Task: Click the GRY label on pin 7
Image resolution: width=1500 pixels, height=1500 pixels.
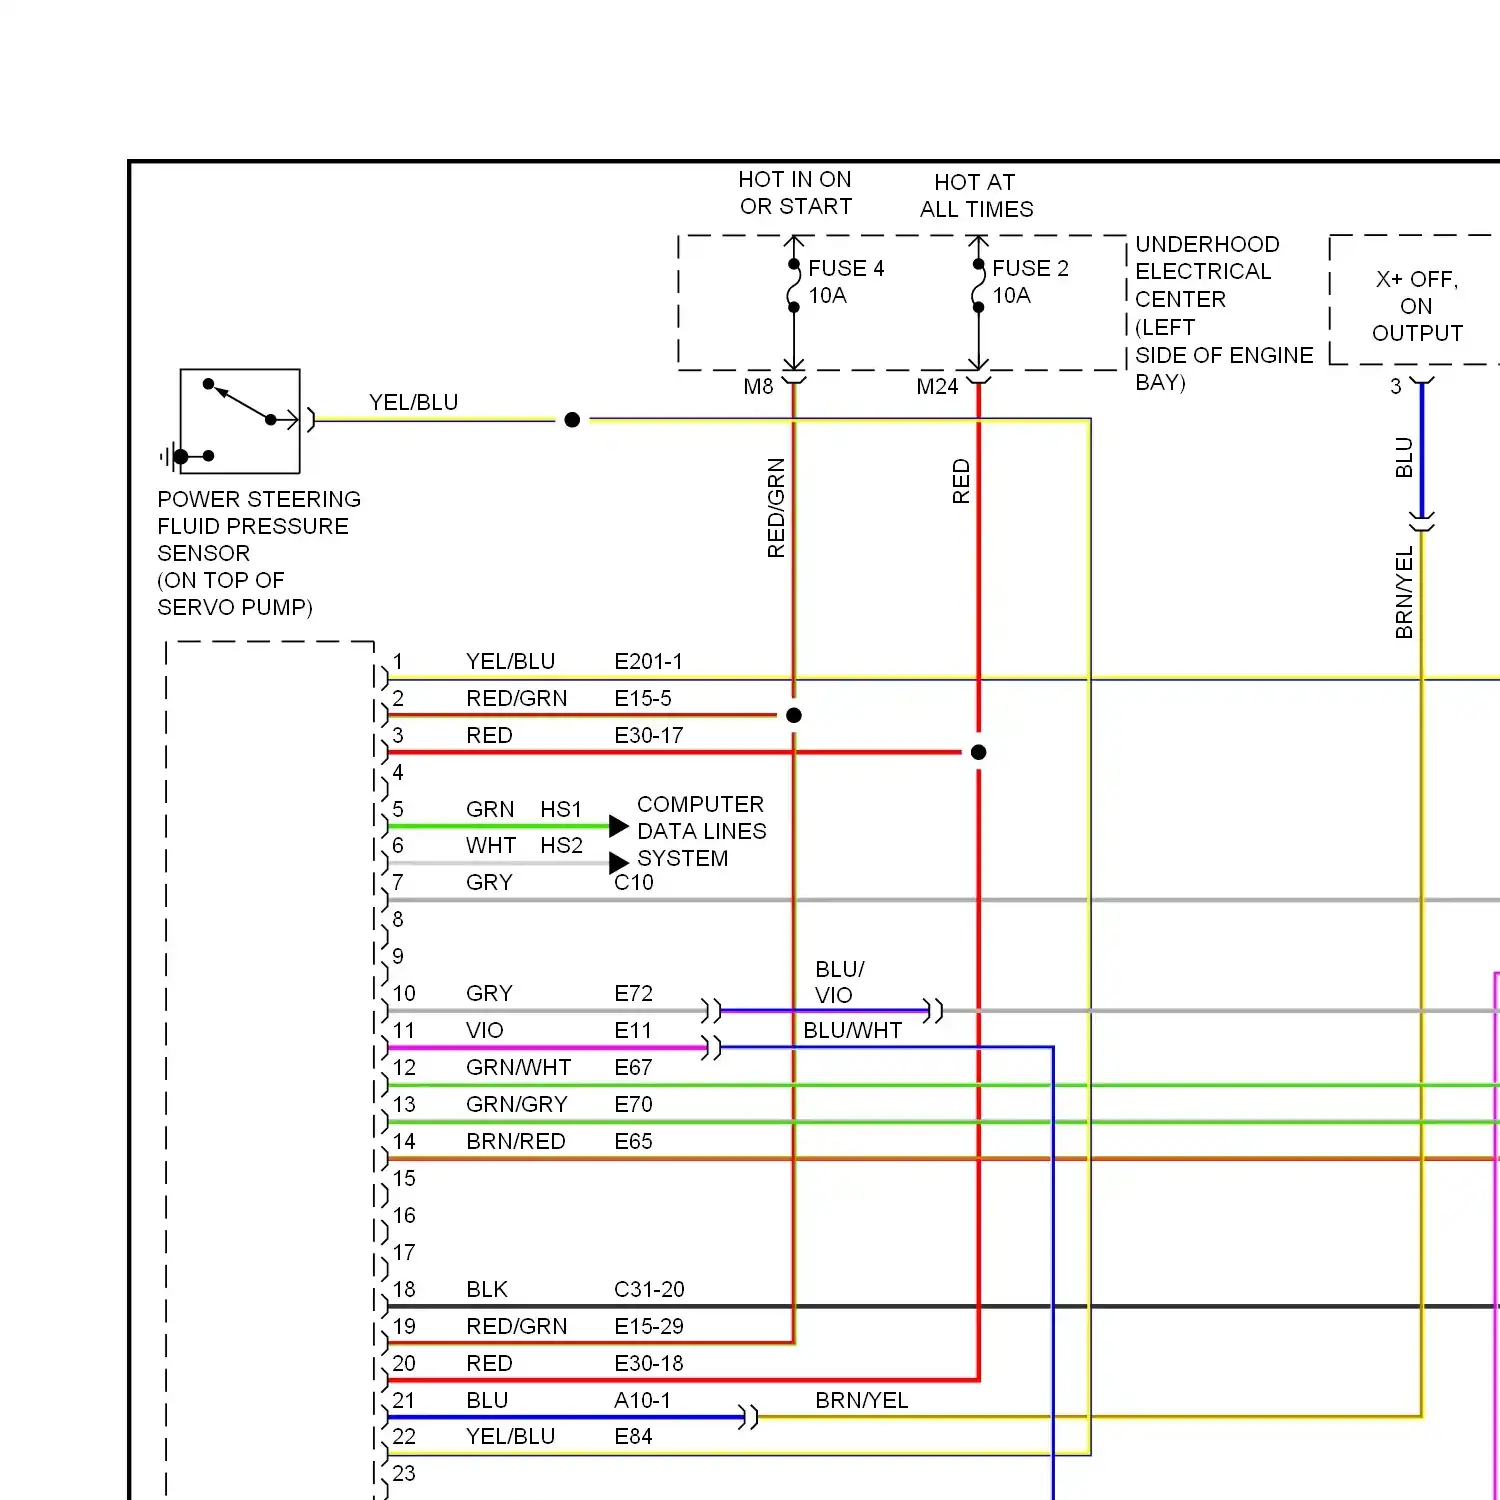Action: coord(489,883)
